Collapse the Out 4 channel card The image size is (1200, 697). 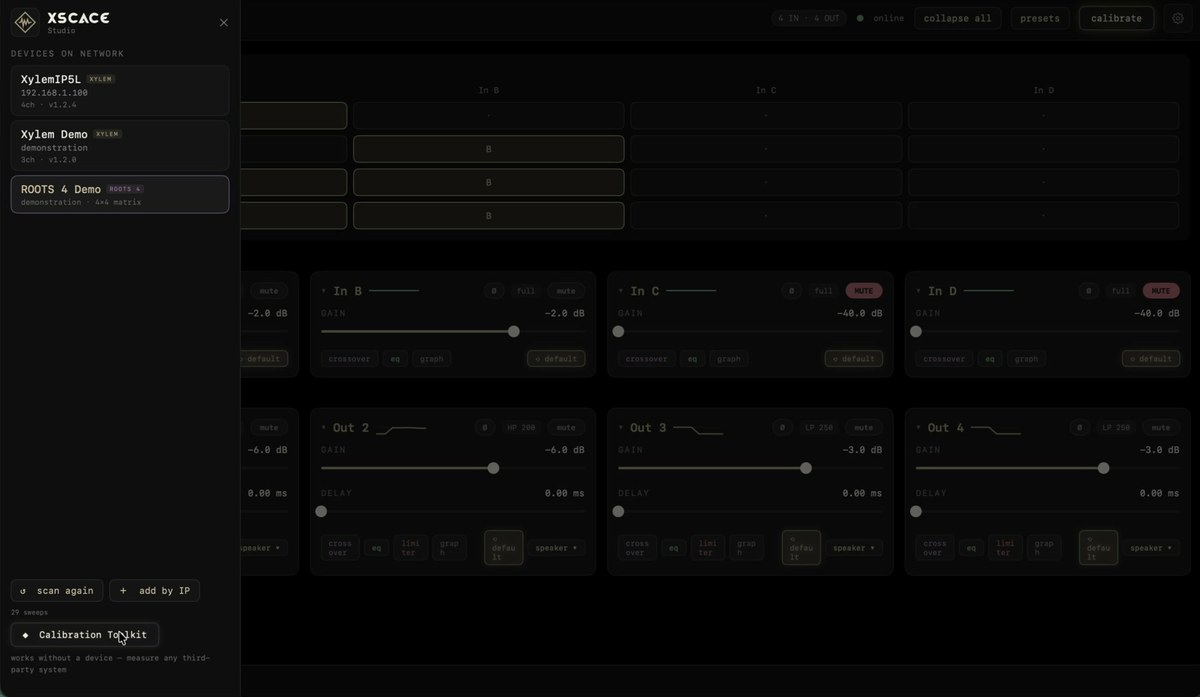(919, 428)
